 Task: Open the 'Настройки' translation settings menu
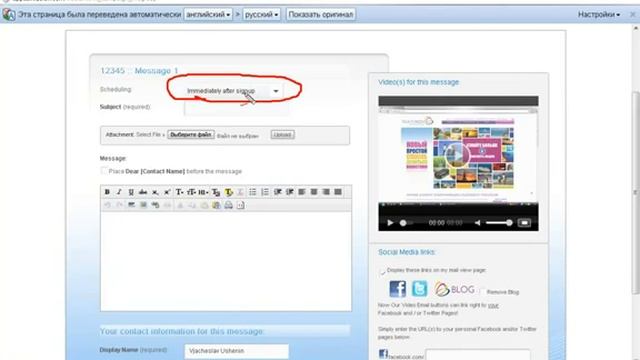(x=599, y=15)
